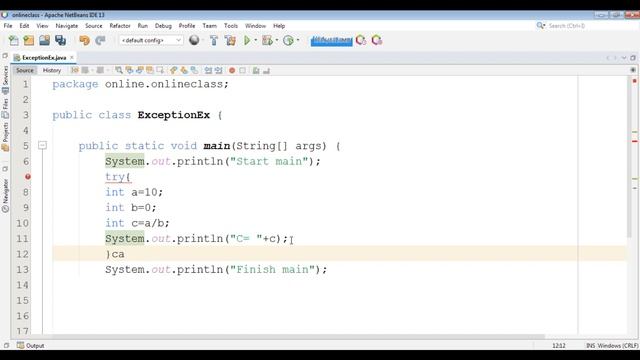The image size is (640, 360).
Task: Click the Redo arrow icon
Action: [100, 40]
